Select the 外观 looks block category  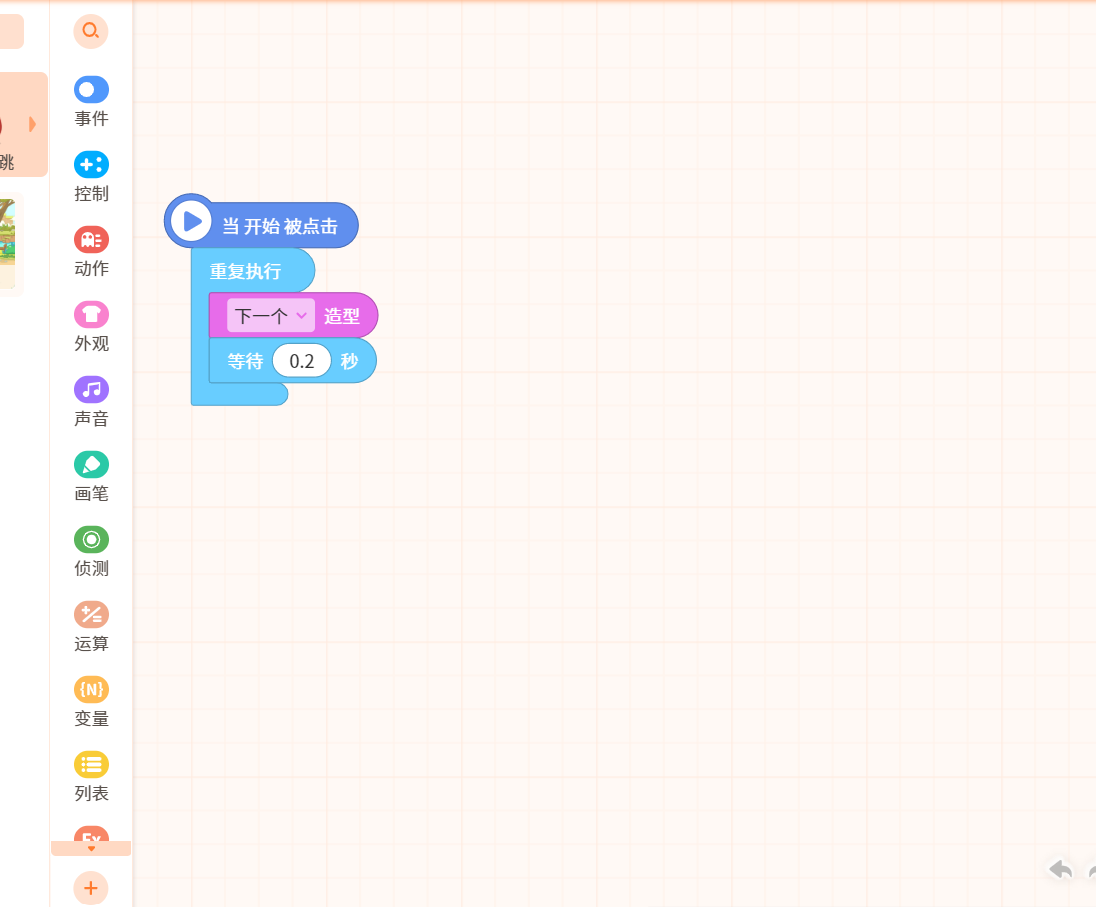pos(92,327)
